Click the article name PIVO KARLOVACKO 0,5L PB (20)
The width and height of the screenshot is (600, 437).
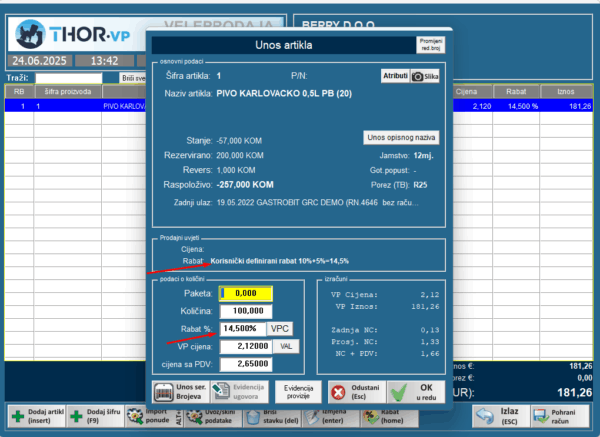(x=284, y=93)
